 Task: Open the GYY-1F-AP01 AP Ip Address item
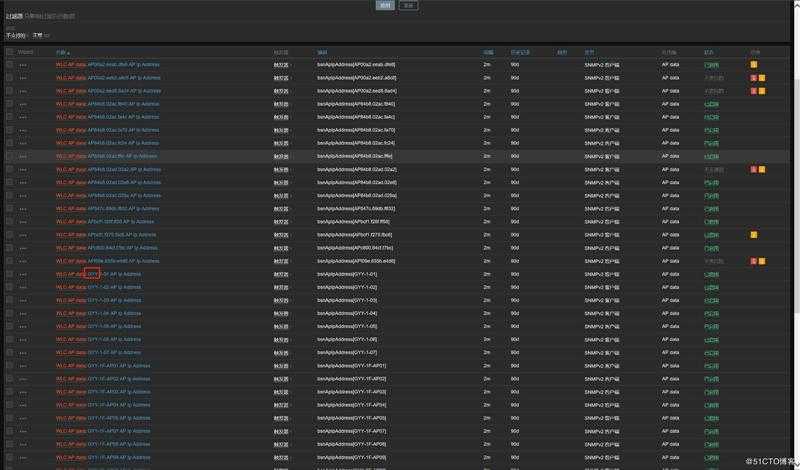pyautogui.click(x=119, y=366)
